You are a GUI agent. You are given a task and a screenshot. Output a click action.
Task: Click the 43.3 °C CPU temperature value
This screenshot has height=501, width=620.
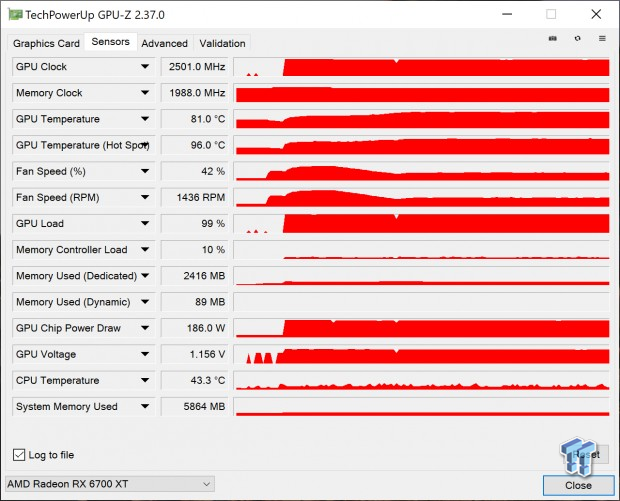(x=194, y=380)
